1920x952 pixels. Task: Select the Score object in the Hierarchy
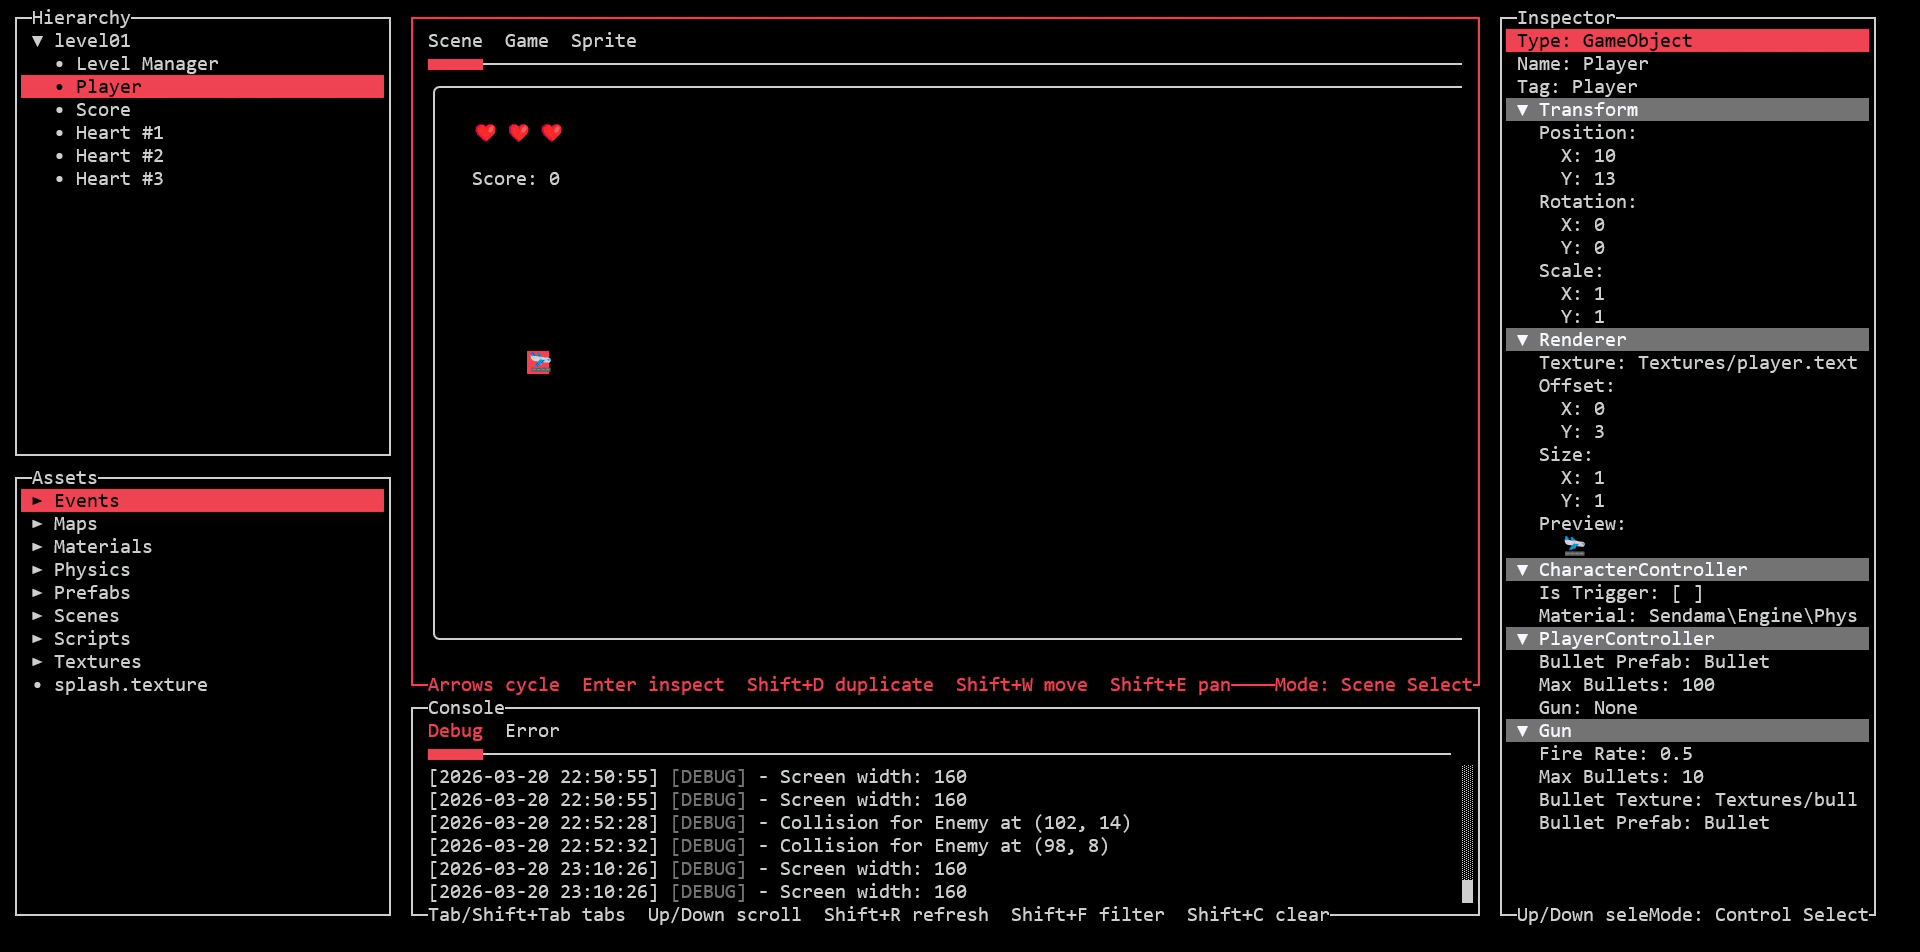(103, 109)
